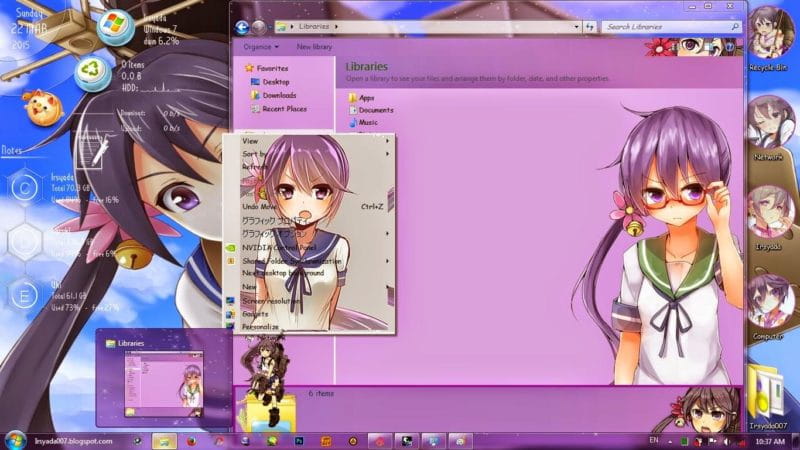Open the Help question mark icon
The width and height of the screenshot is (800, 450).
point(730,47)
